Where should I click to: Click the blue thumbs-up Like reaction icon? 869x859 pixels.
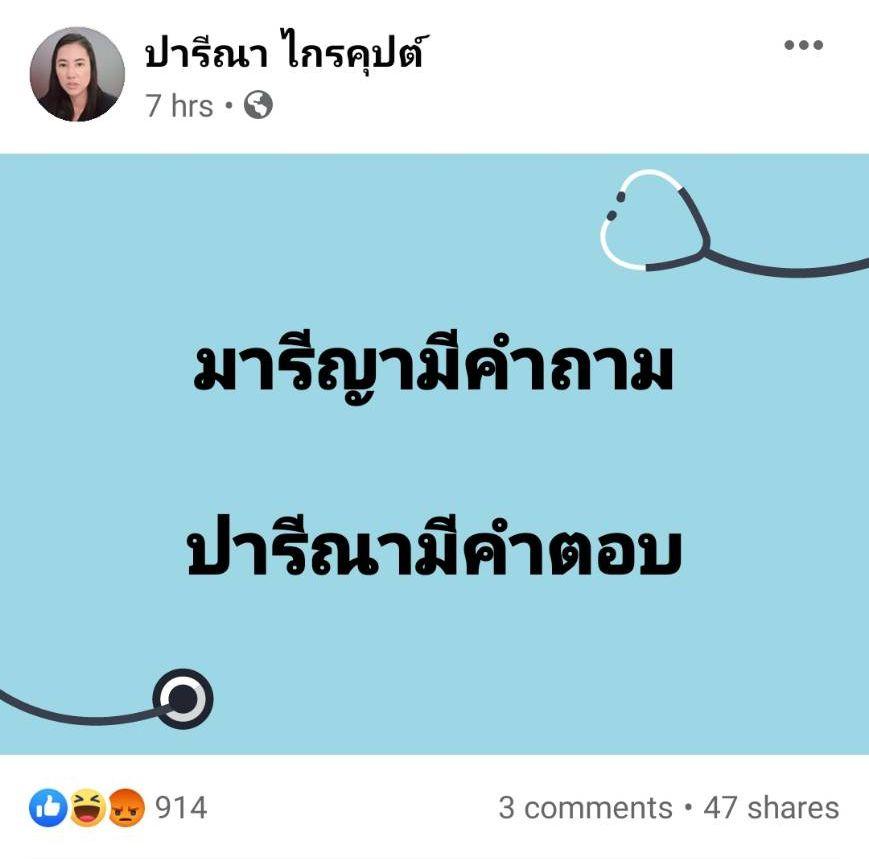48,807
